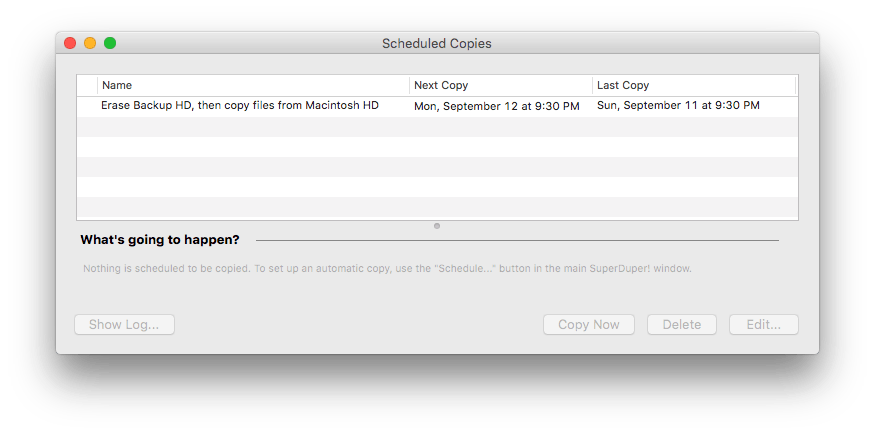Click the red close window button
875x434 pixels.
click(70, 43)
